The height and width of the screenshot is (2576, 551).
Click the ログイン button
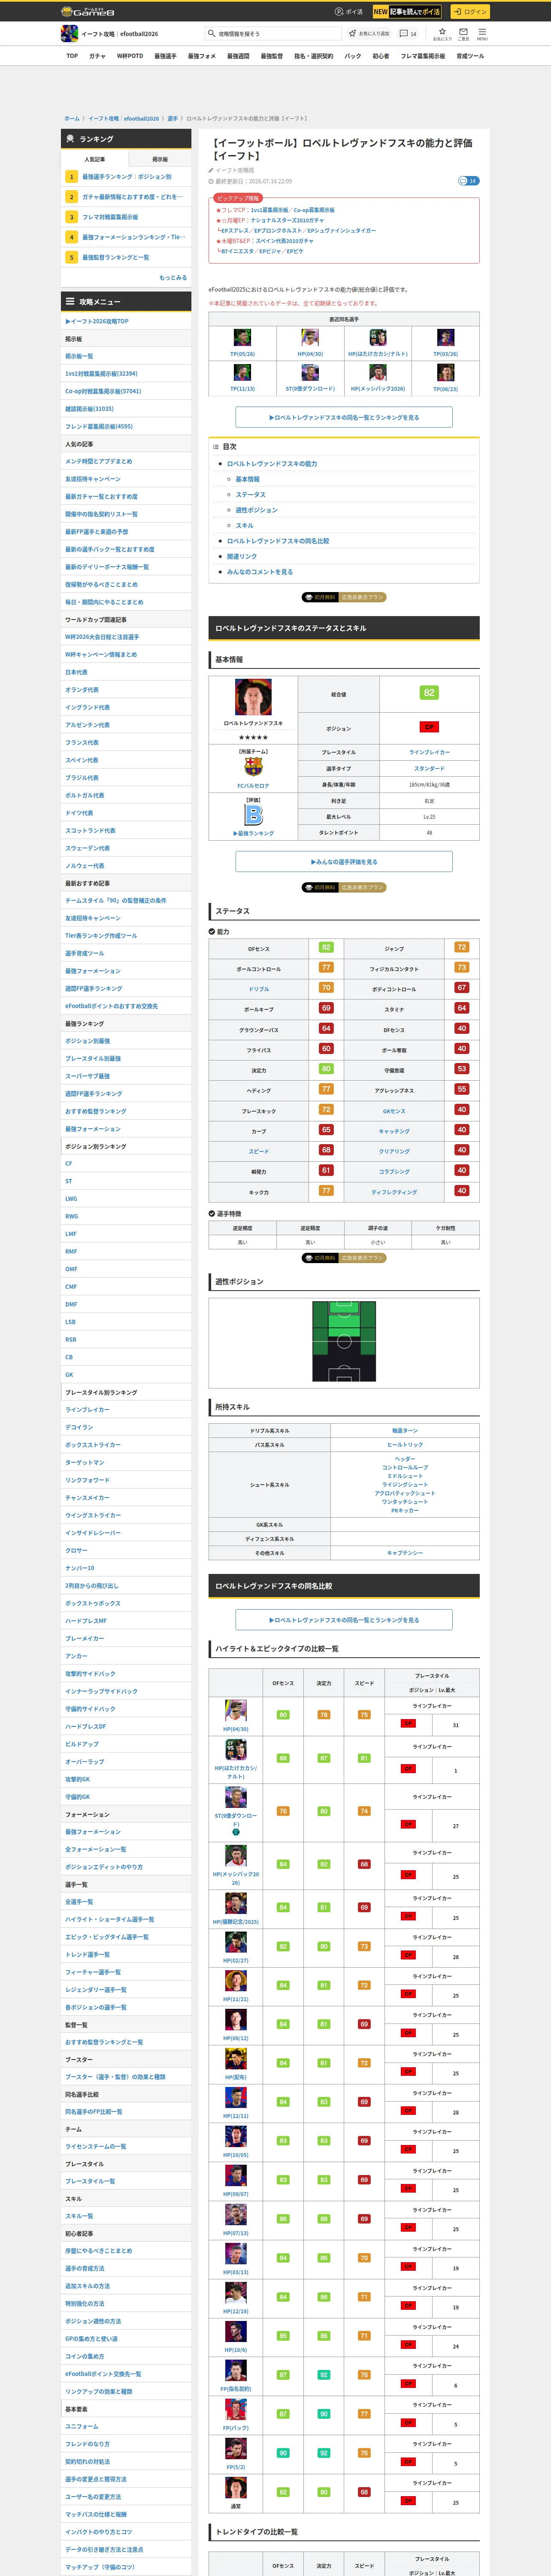469,12
